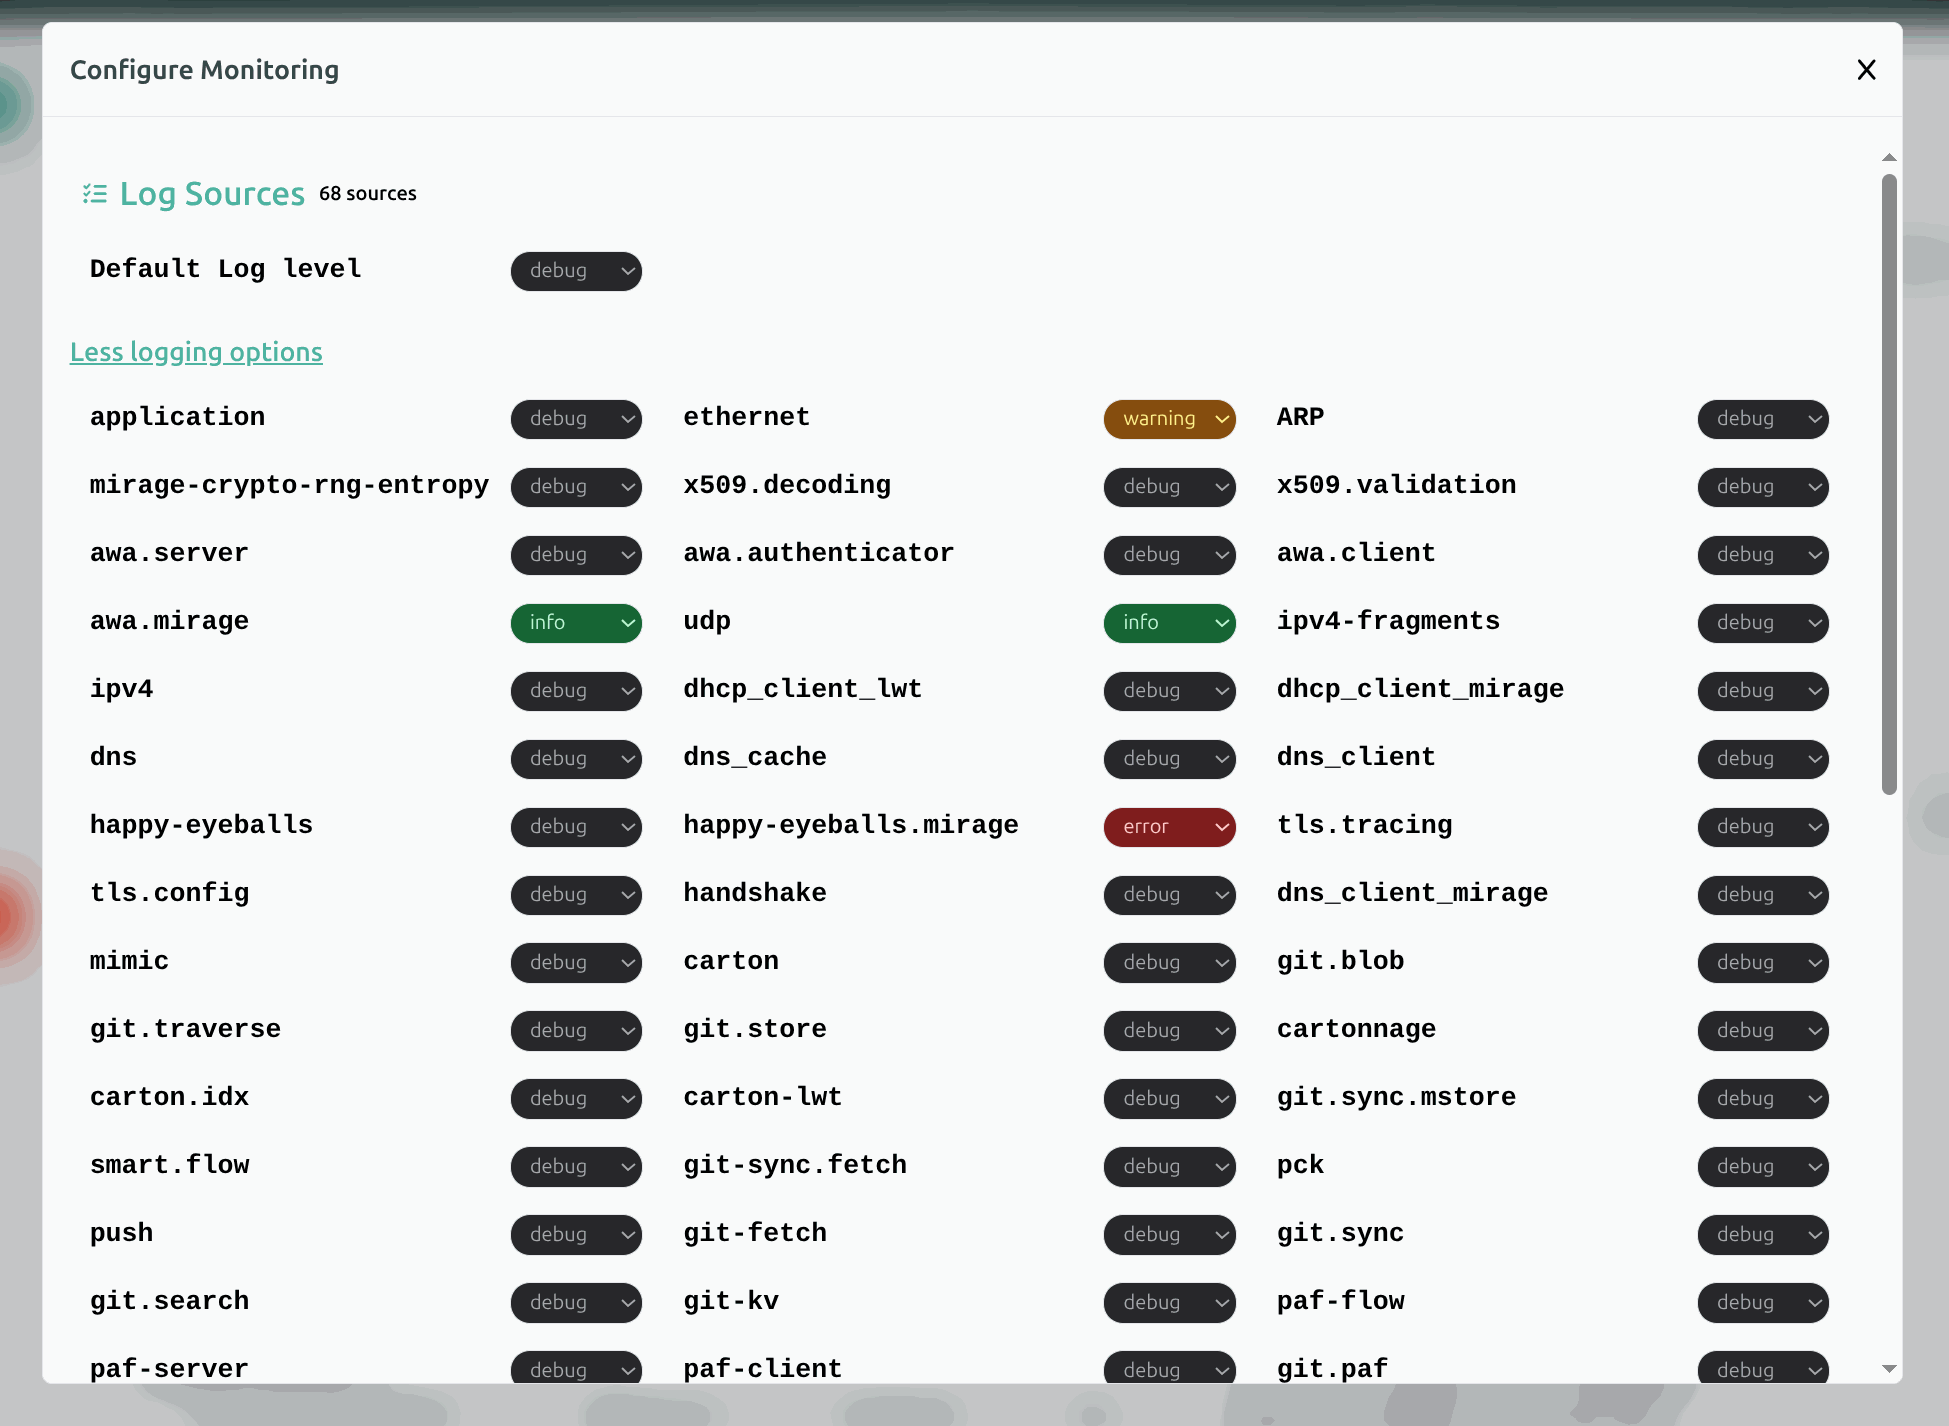Image resolution: width=1949 pixels, height=1426 pixels.
Task: Open the carton level dropdown
Action: 1169,963
